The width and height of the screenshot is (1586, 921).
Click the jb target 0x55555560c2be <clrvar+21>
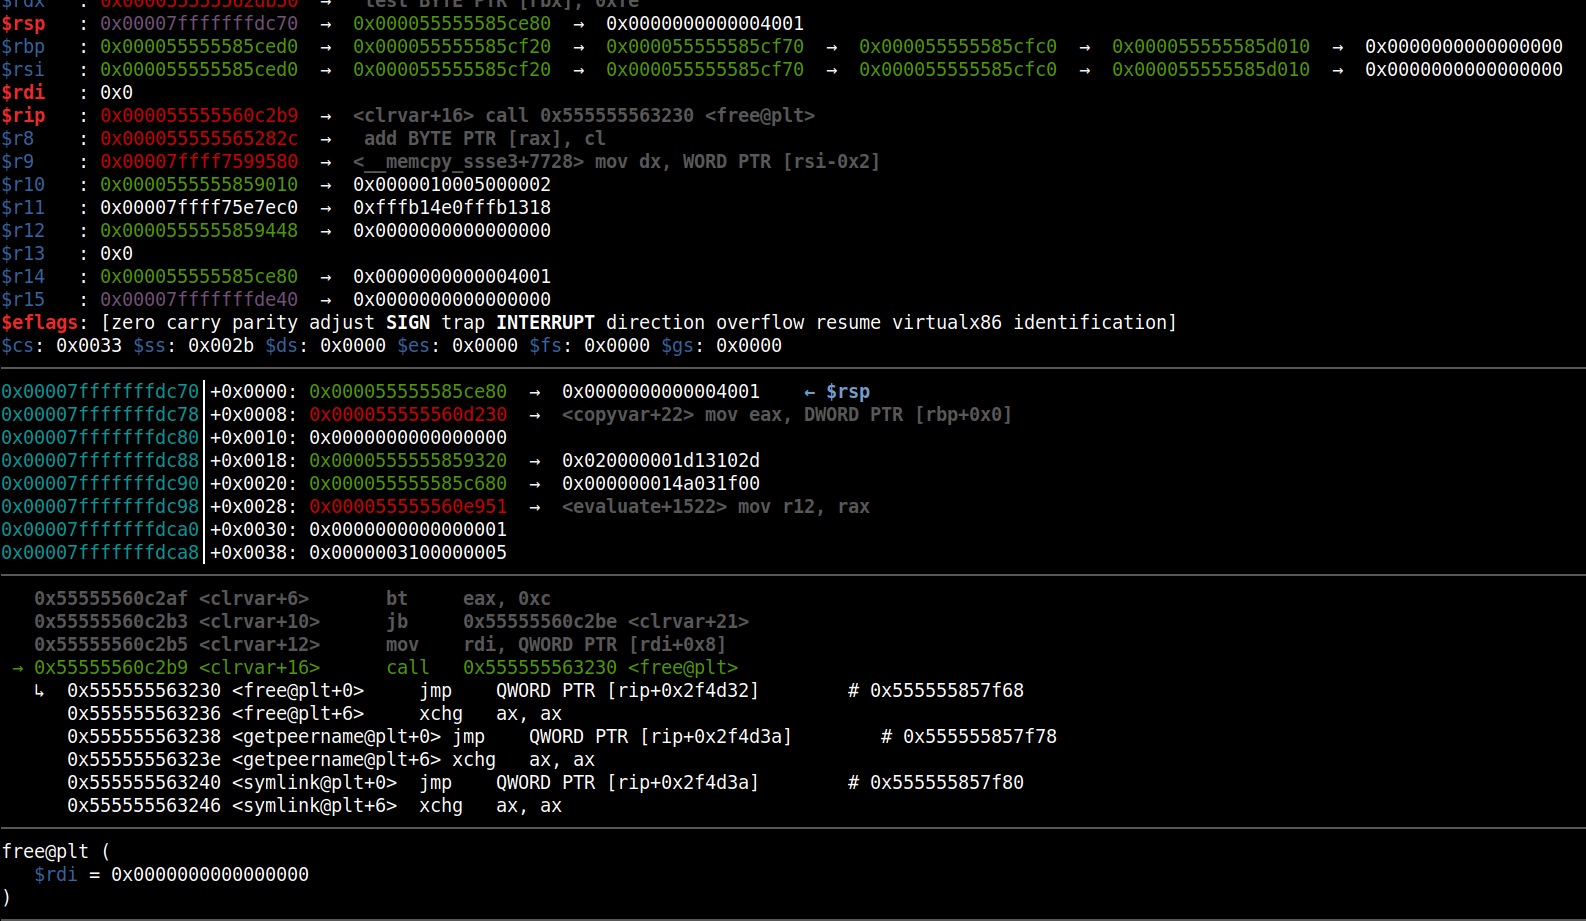[x=606, y=621]
